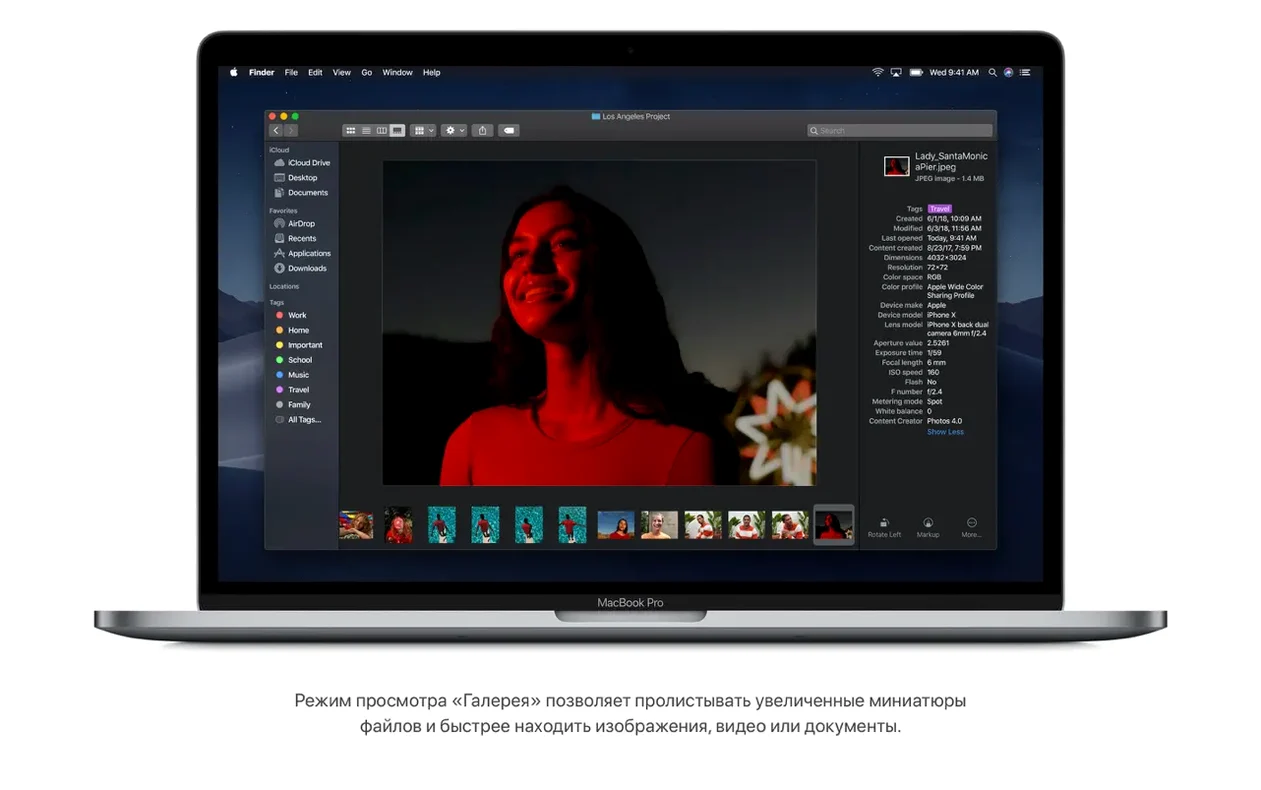Image resolution: width=1261 pixels, height=790 pixels.
Task: Open Applications in the sidebar
Action: point(303,253)
